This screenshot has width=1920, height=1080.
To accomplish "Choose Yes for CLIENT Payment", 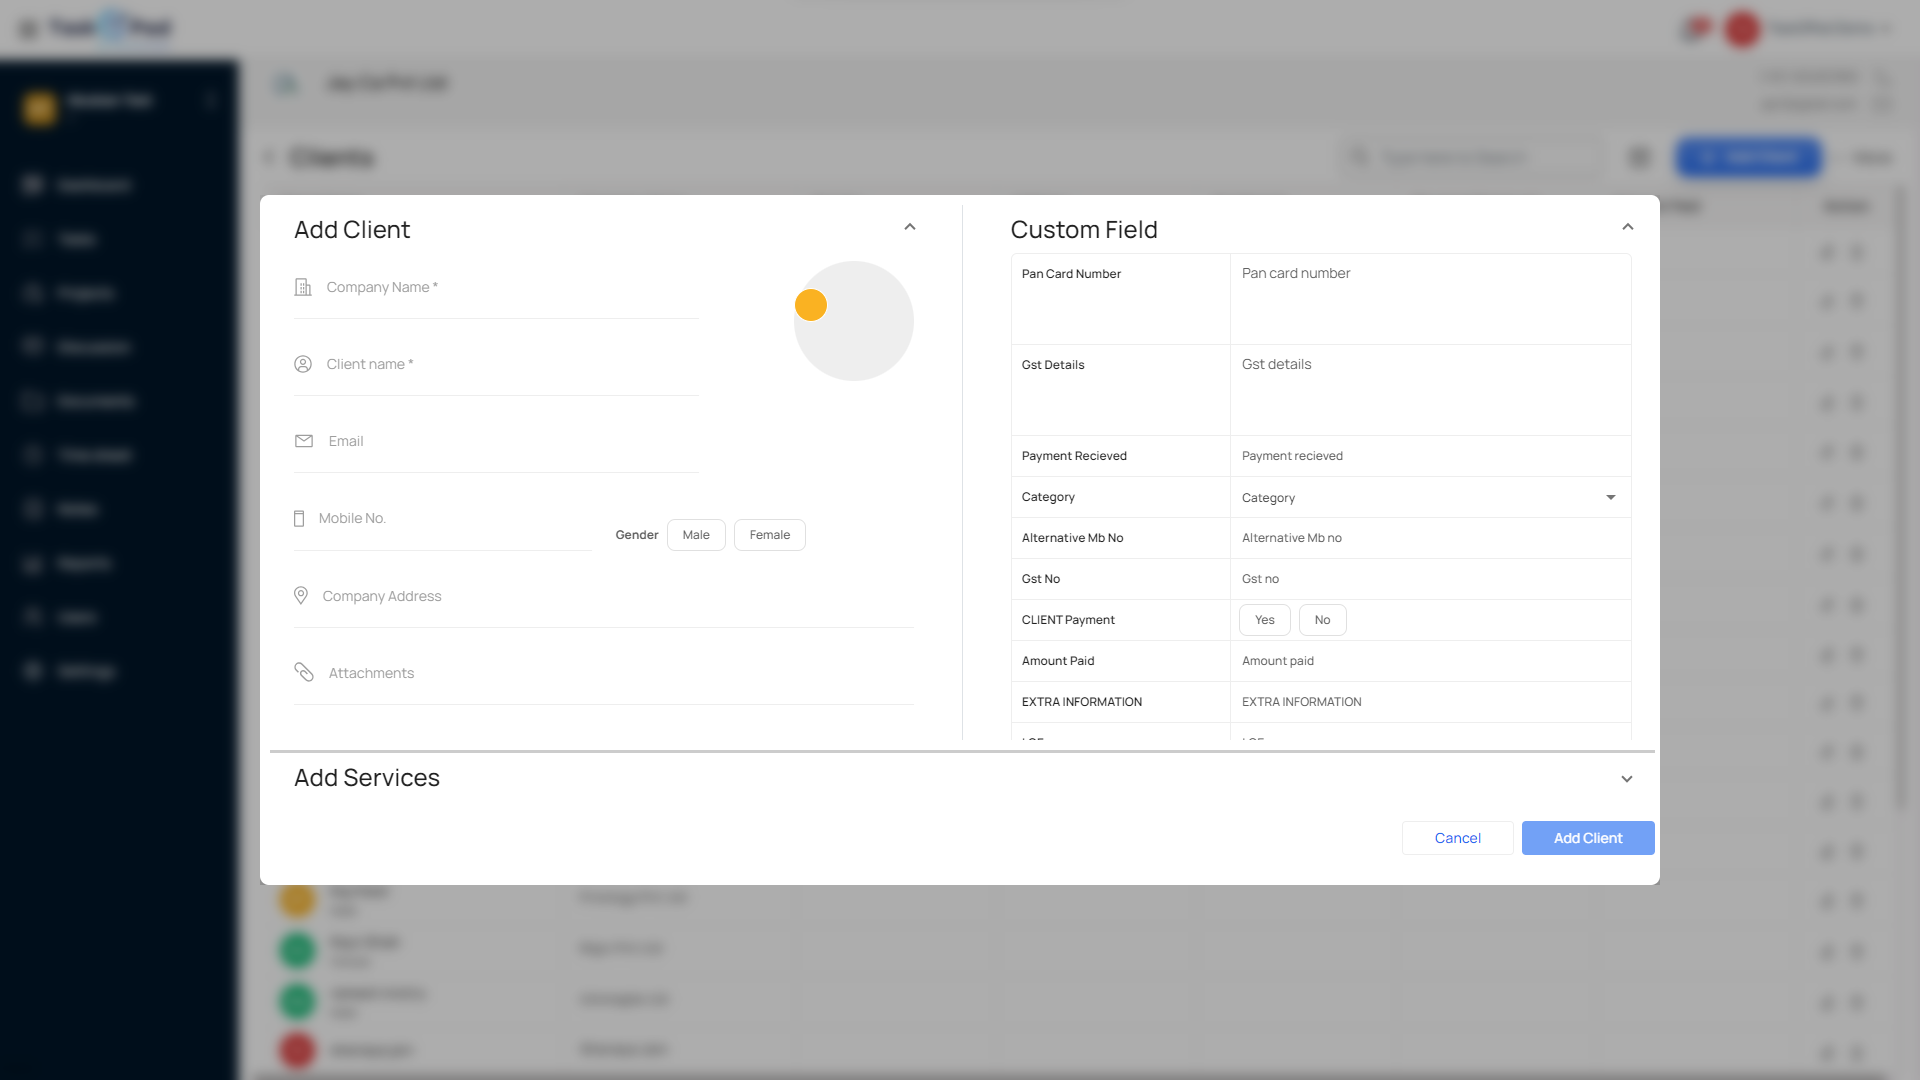I will (x=1264, y=620).
